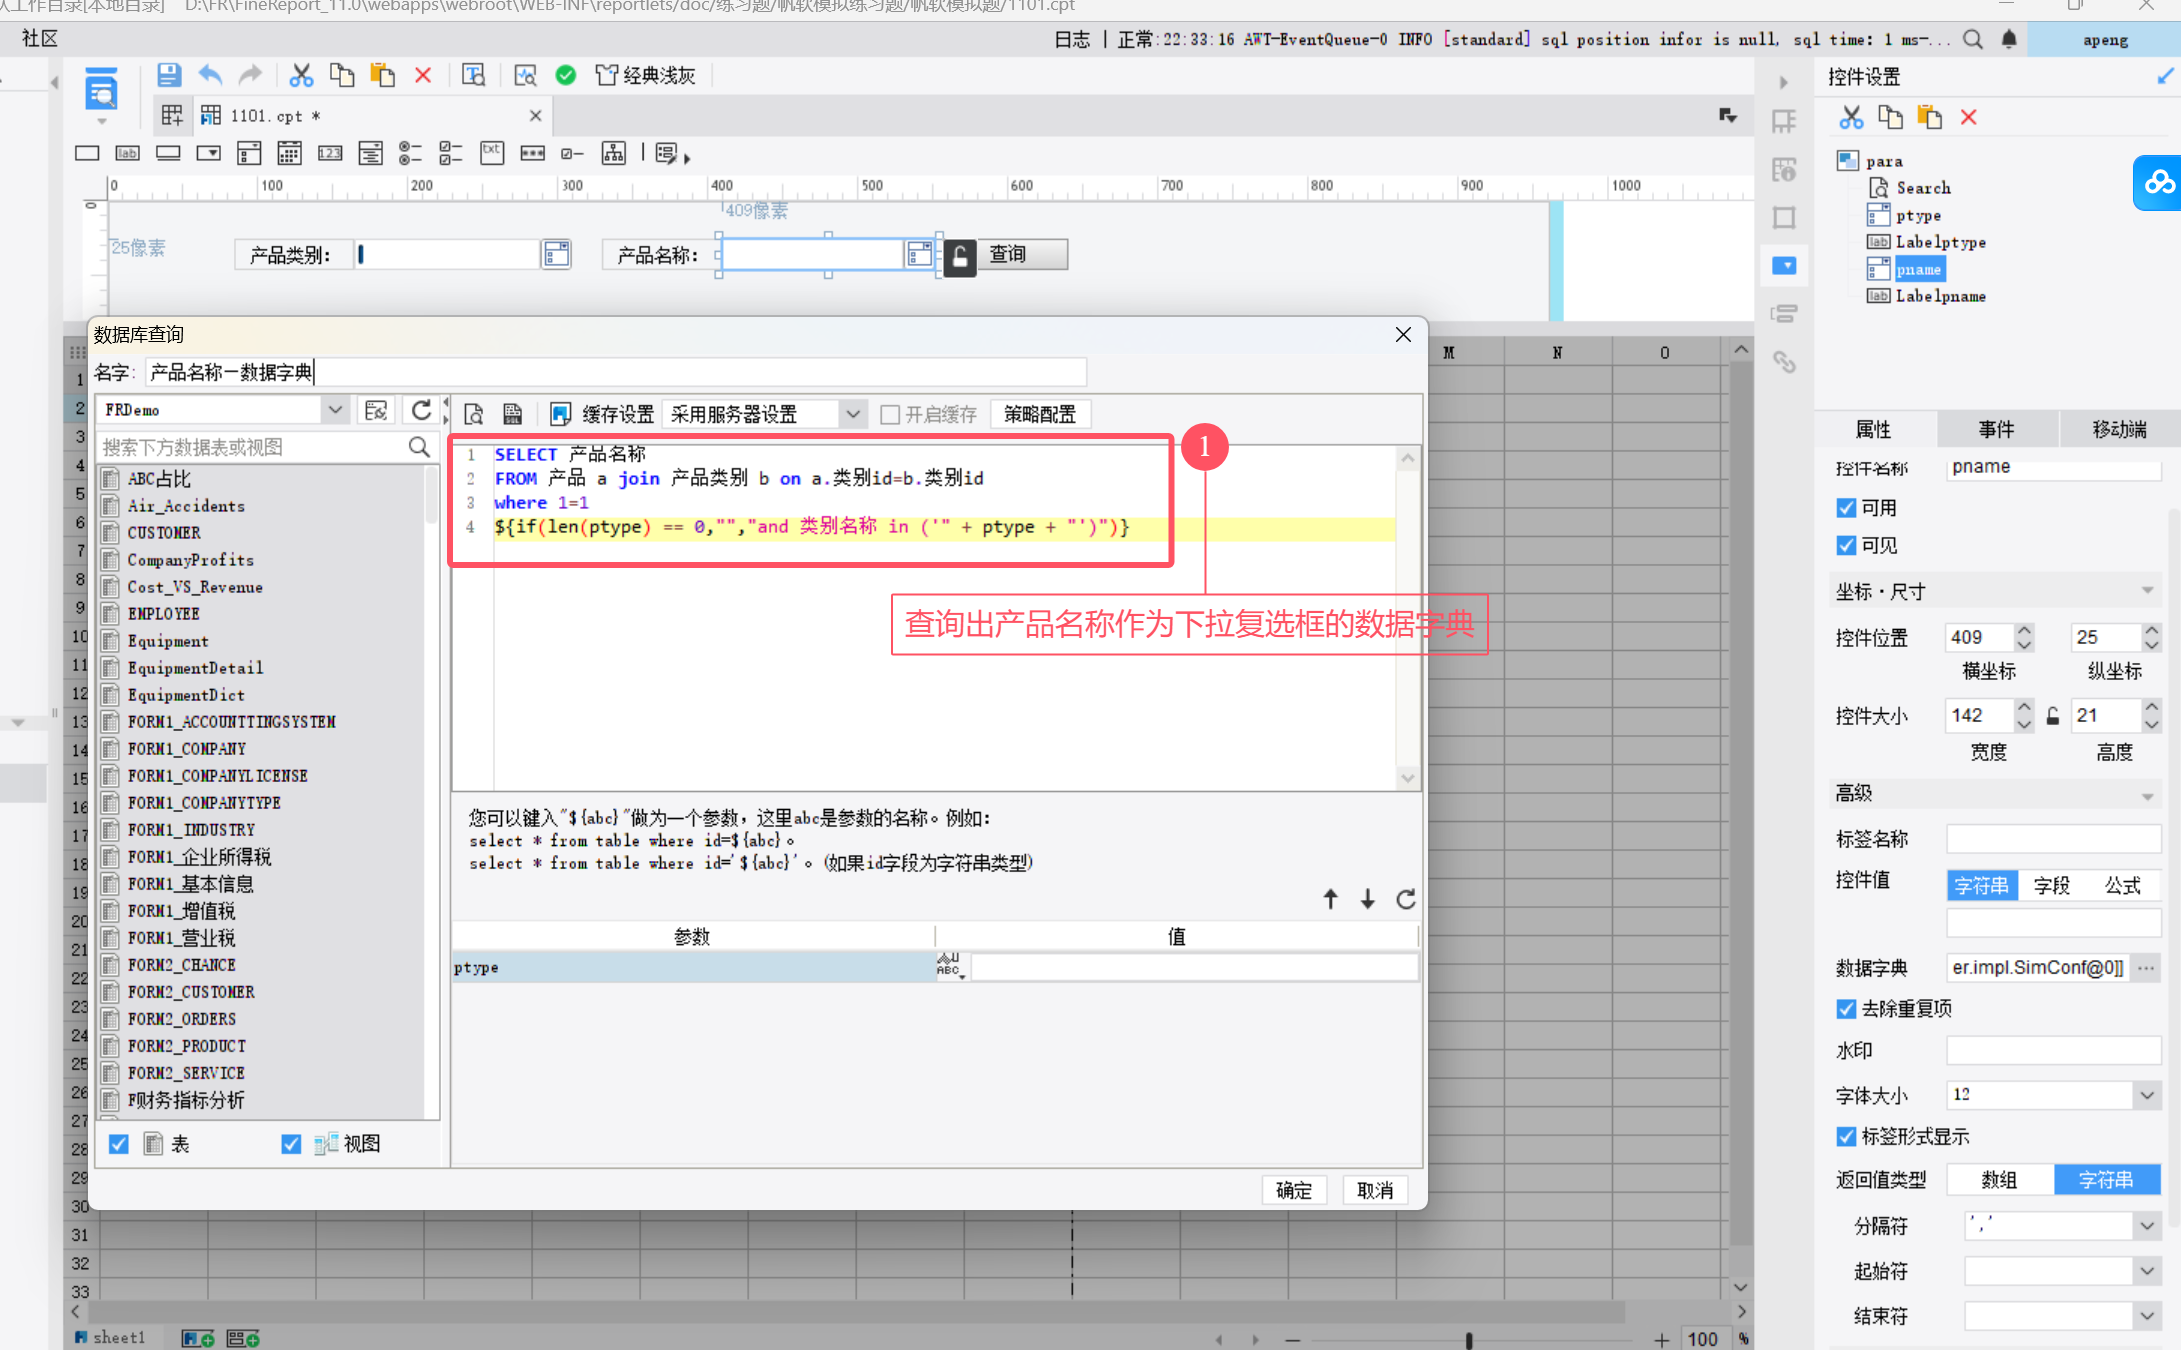The image size is (2181, 1350).
Task: Click the save icon in the toolbar
Action: click(169, 75)
